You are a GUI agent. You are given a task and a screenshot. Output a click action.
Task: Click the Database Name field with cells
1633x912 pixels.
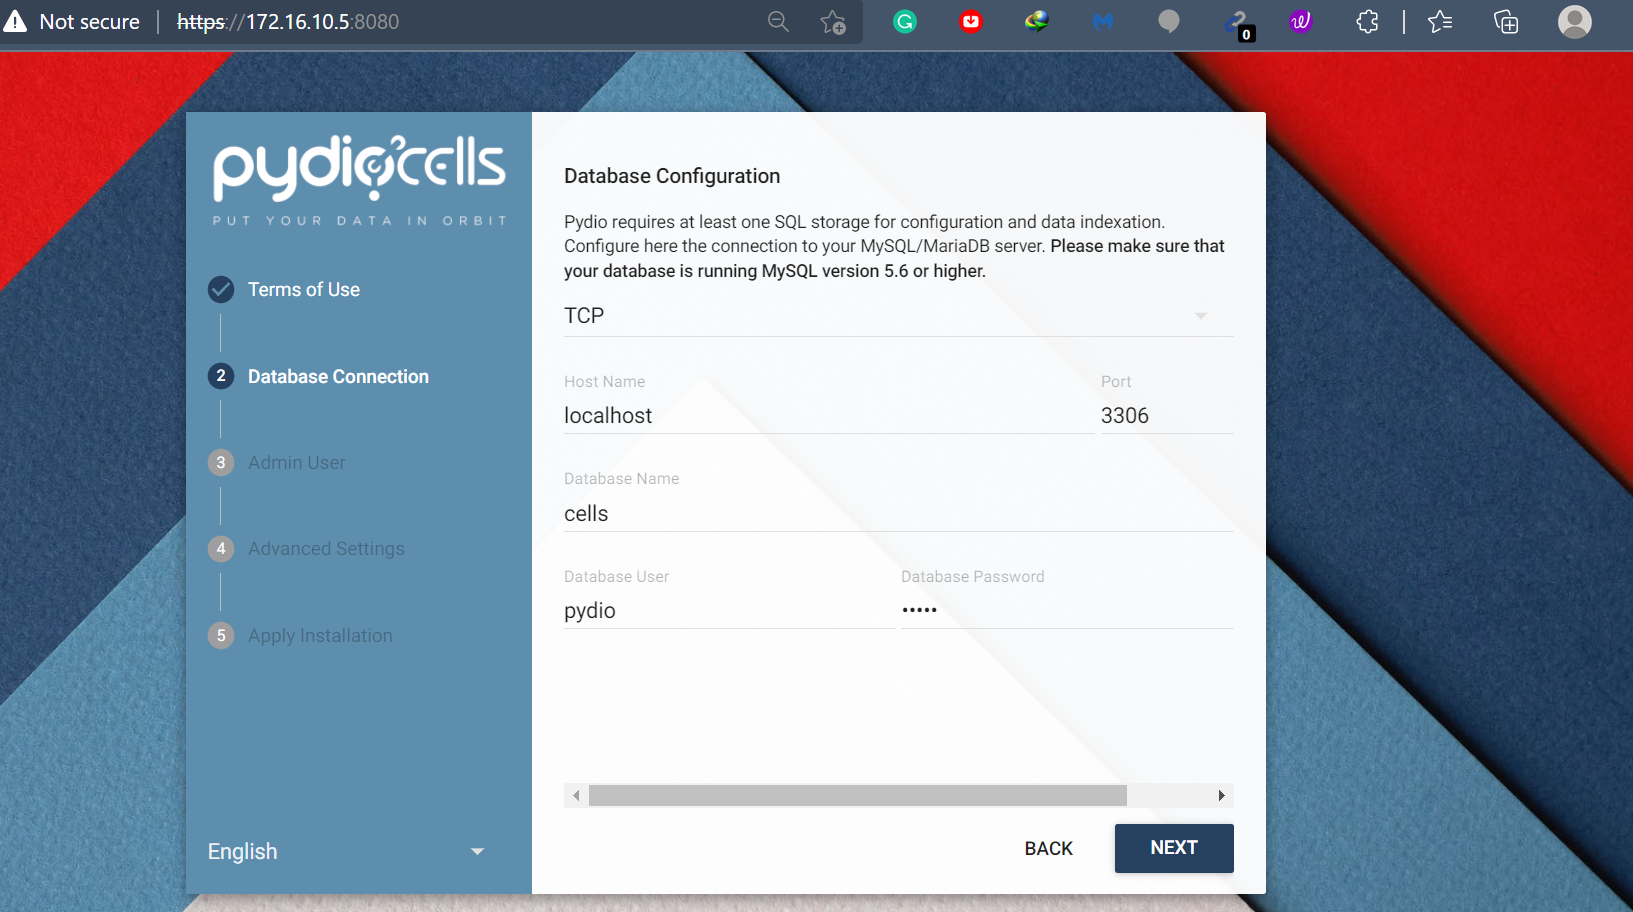[899, 514]
